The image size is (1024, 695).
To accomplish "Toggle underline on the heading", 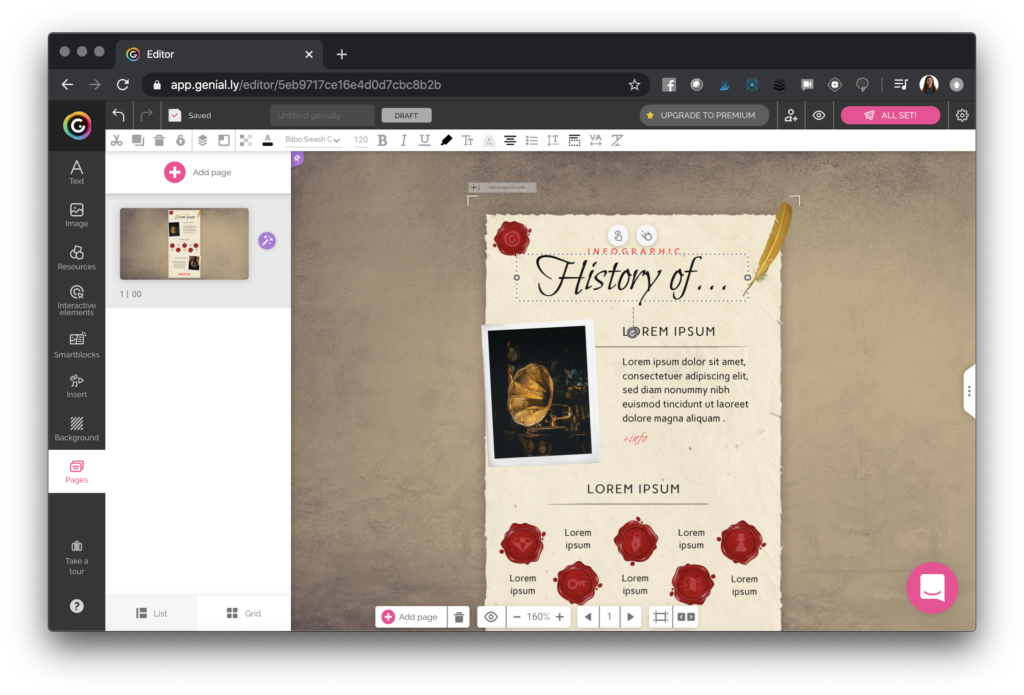I will click(x=424, y=140).
